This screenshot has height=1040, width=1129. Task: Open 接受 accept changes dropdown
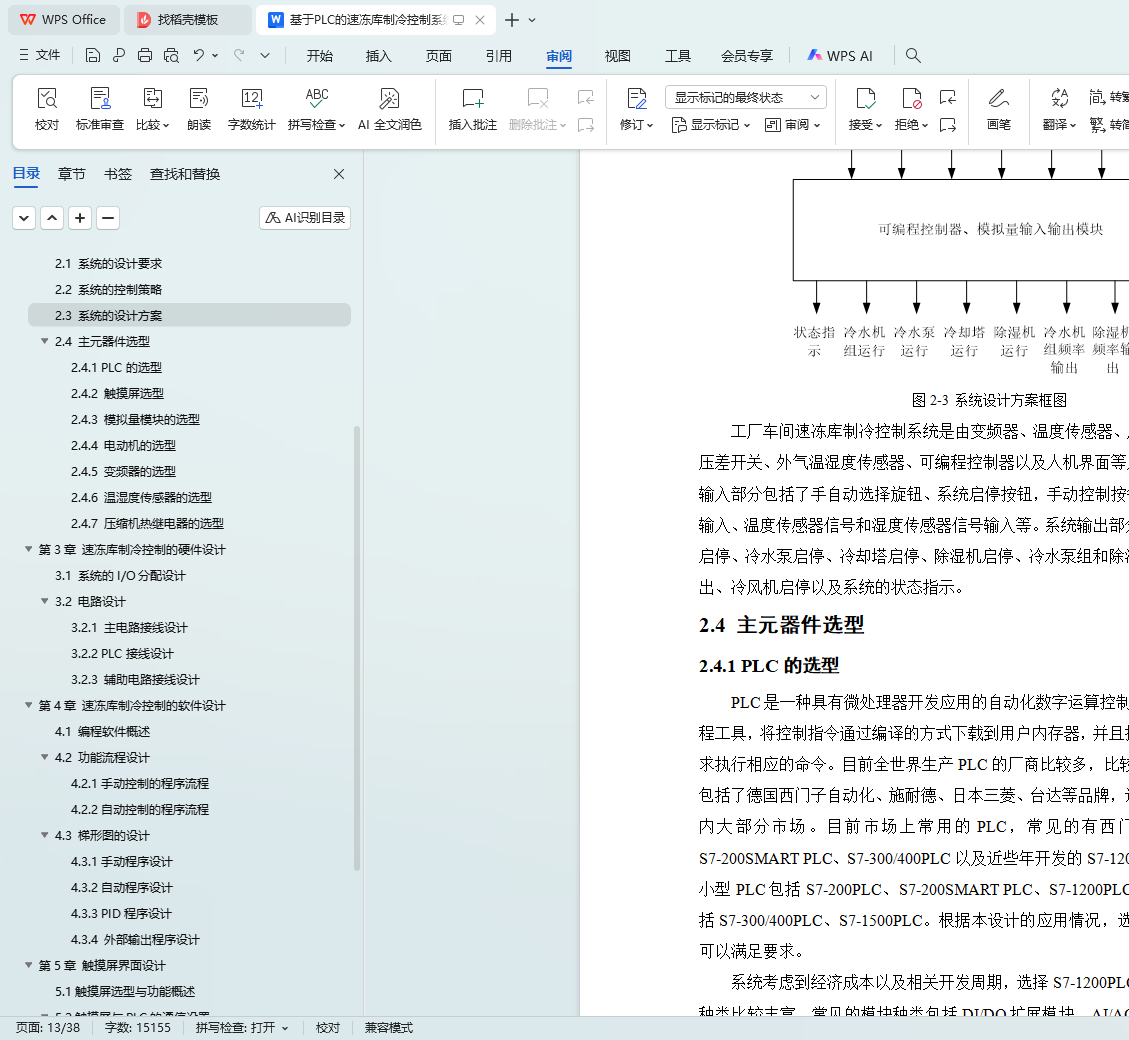coord(865,125)
